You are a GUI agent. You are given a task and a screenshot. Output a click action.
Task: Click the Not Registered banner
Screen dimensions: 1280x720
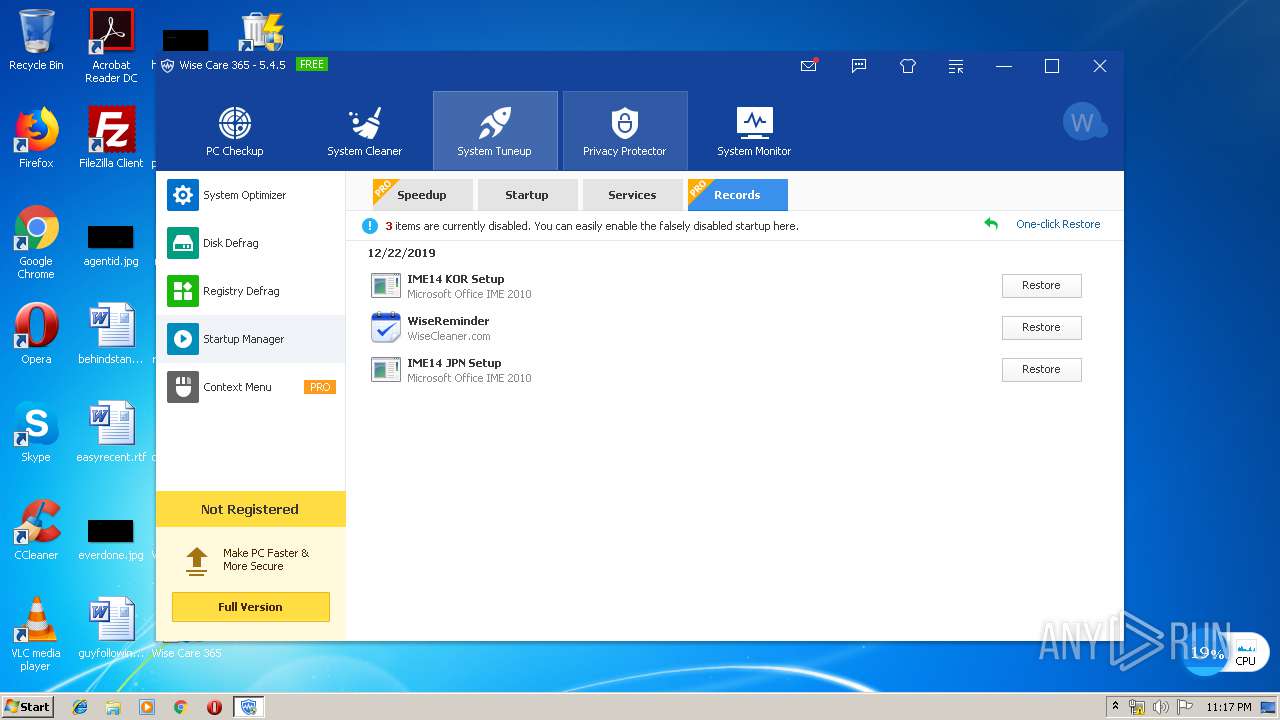[x=250, y=509]
